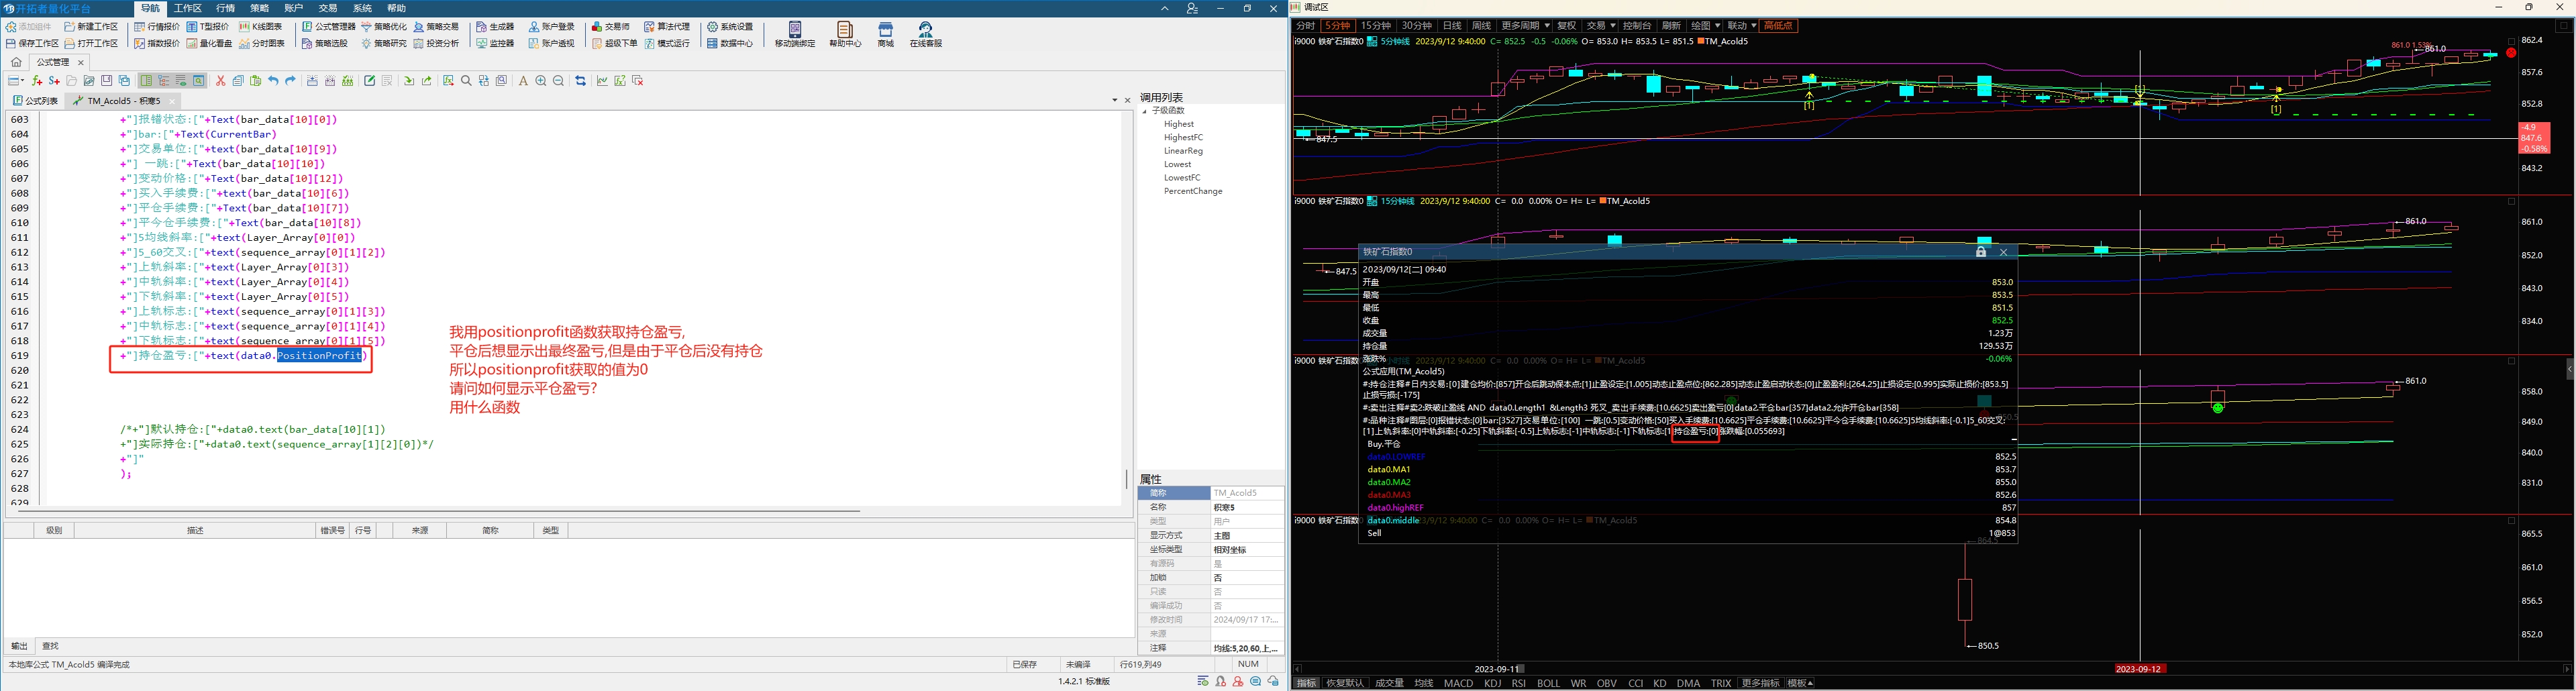Switch chart to 15分钟 period
2576x691 pixels.
coord(1376,26)
